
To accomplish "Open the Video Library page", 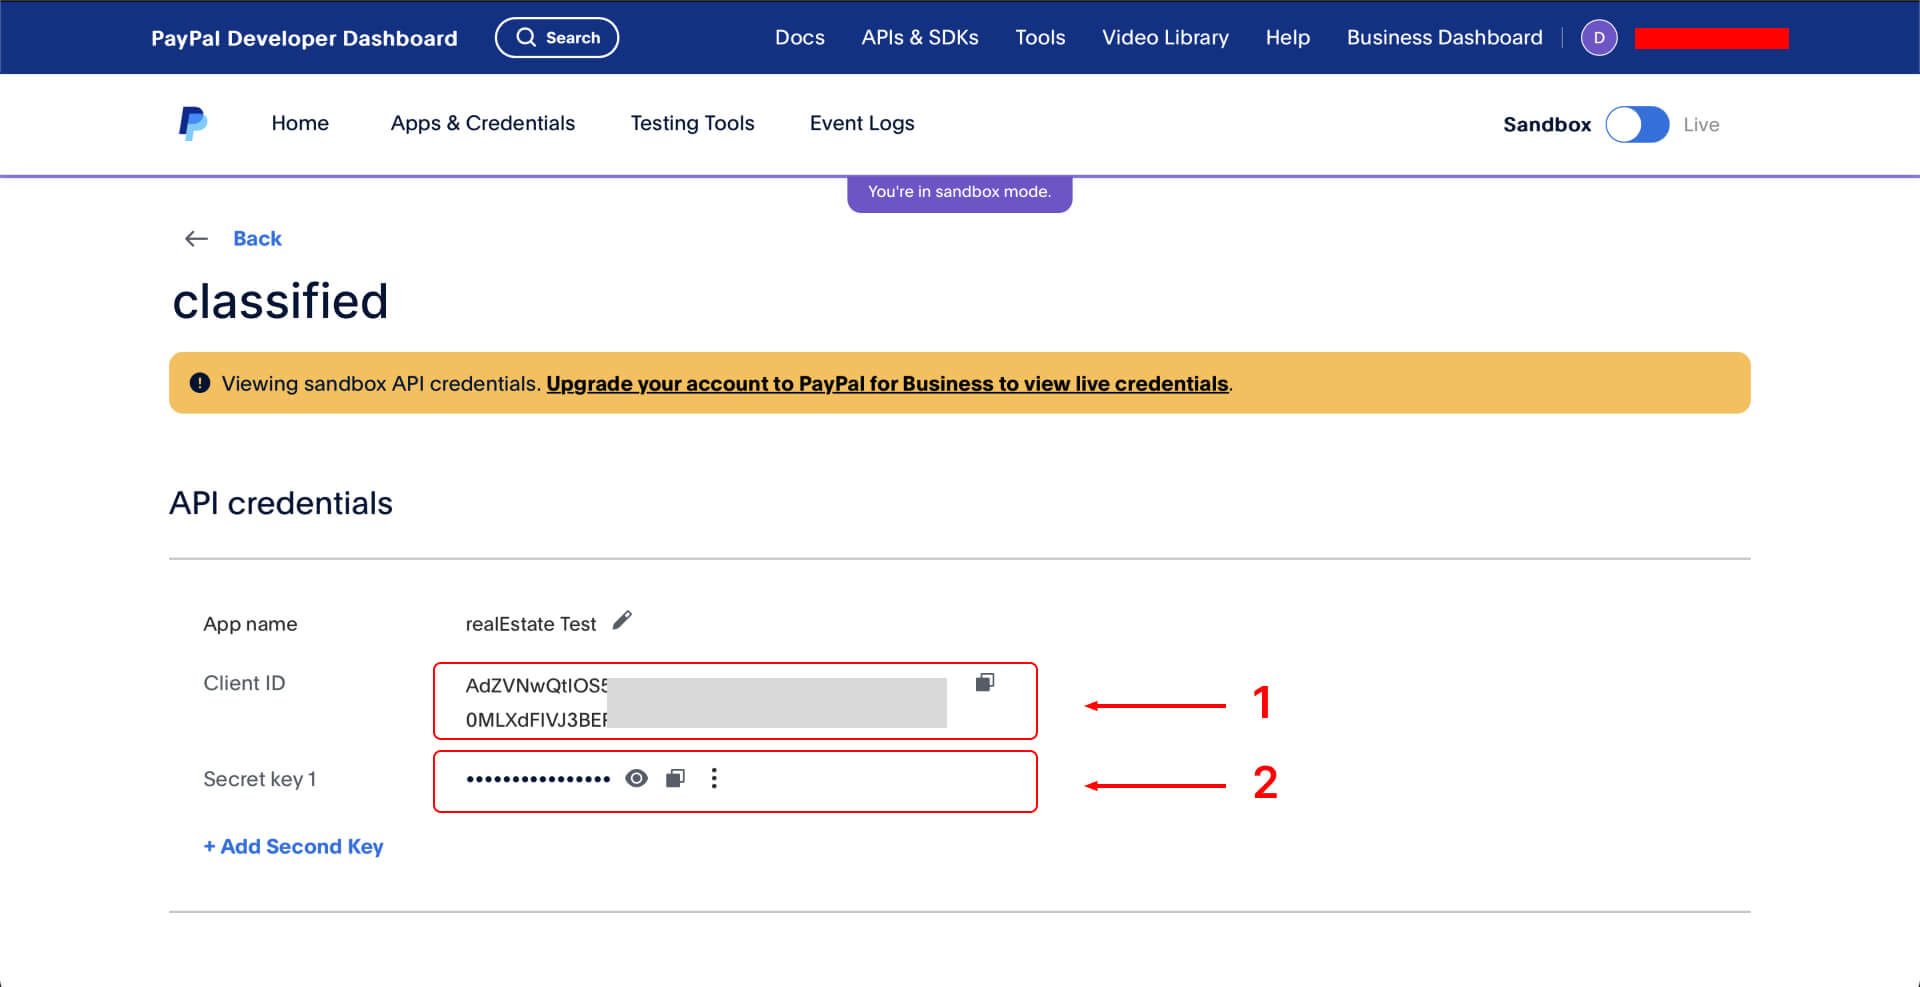I will coord(1165,38).
